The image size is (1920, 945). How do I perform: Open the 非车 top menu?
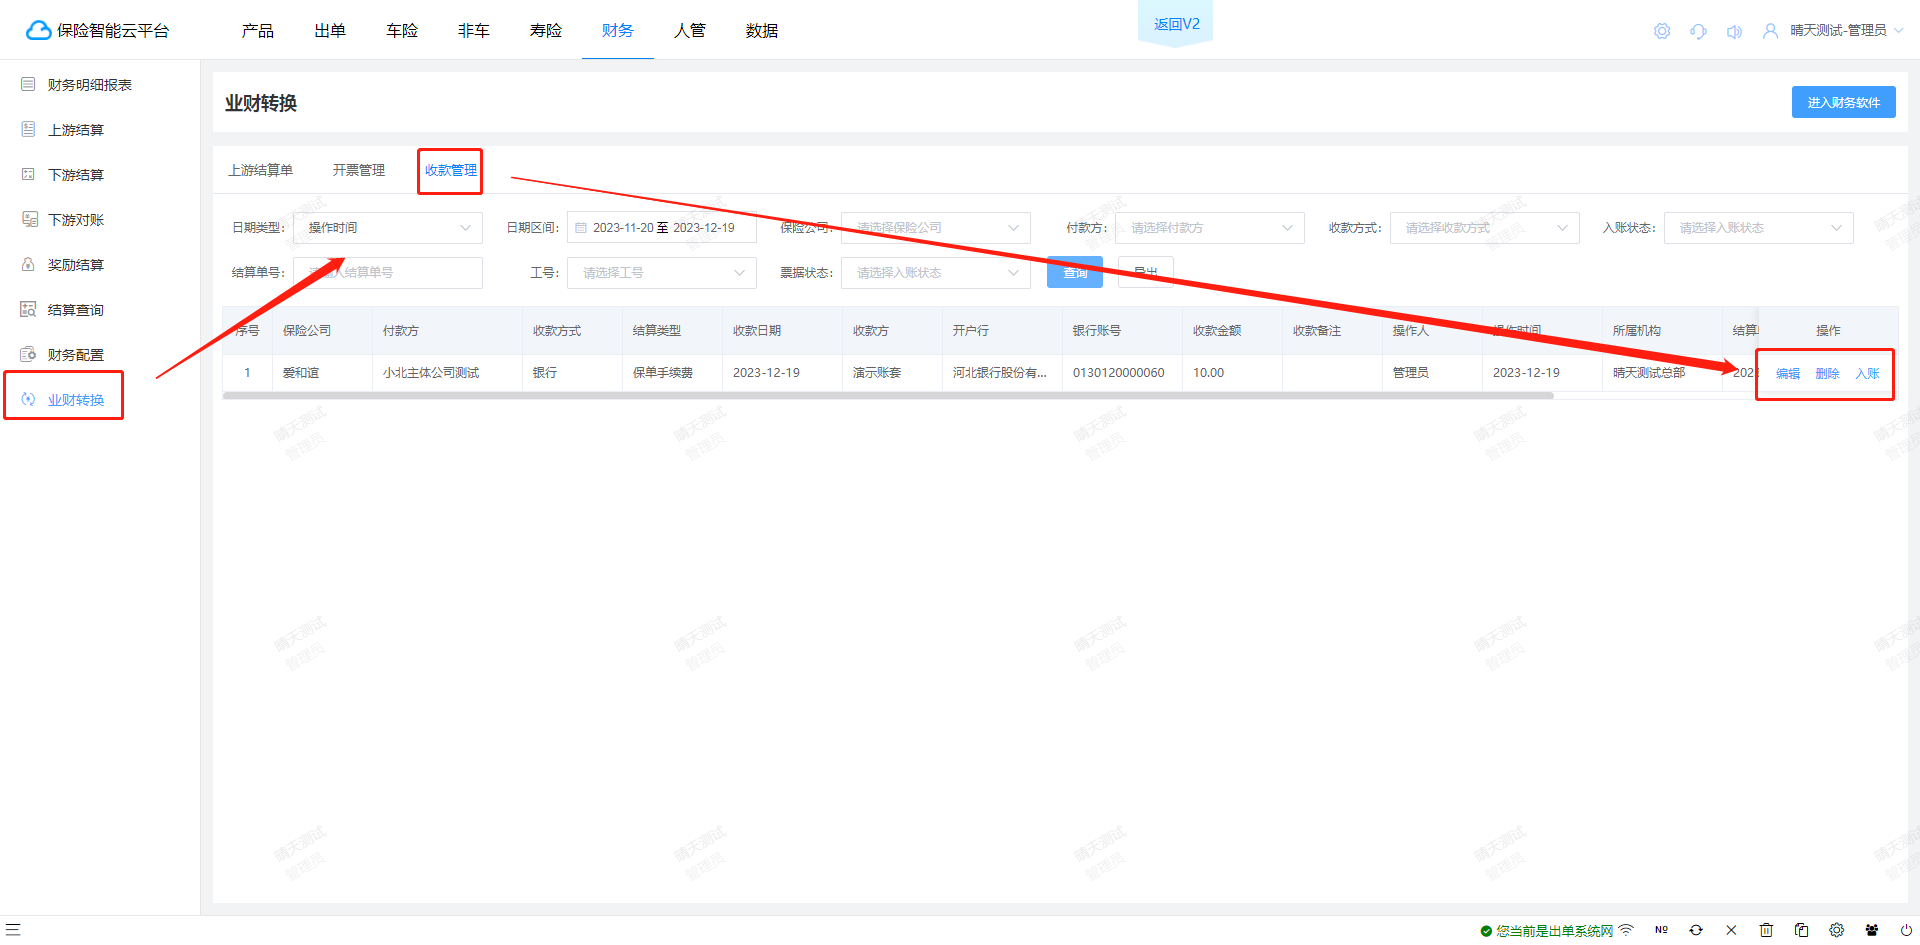pos(474,31)
